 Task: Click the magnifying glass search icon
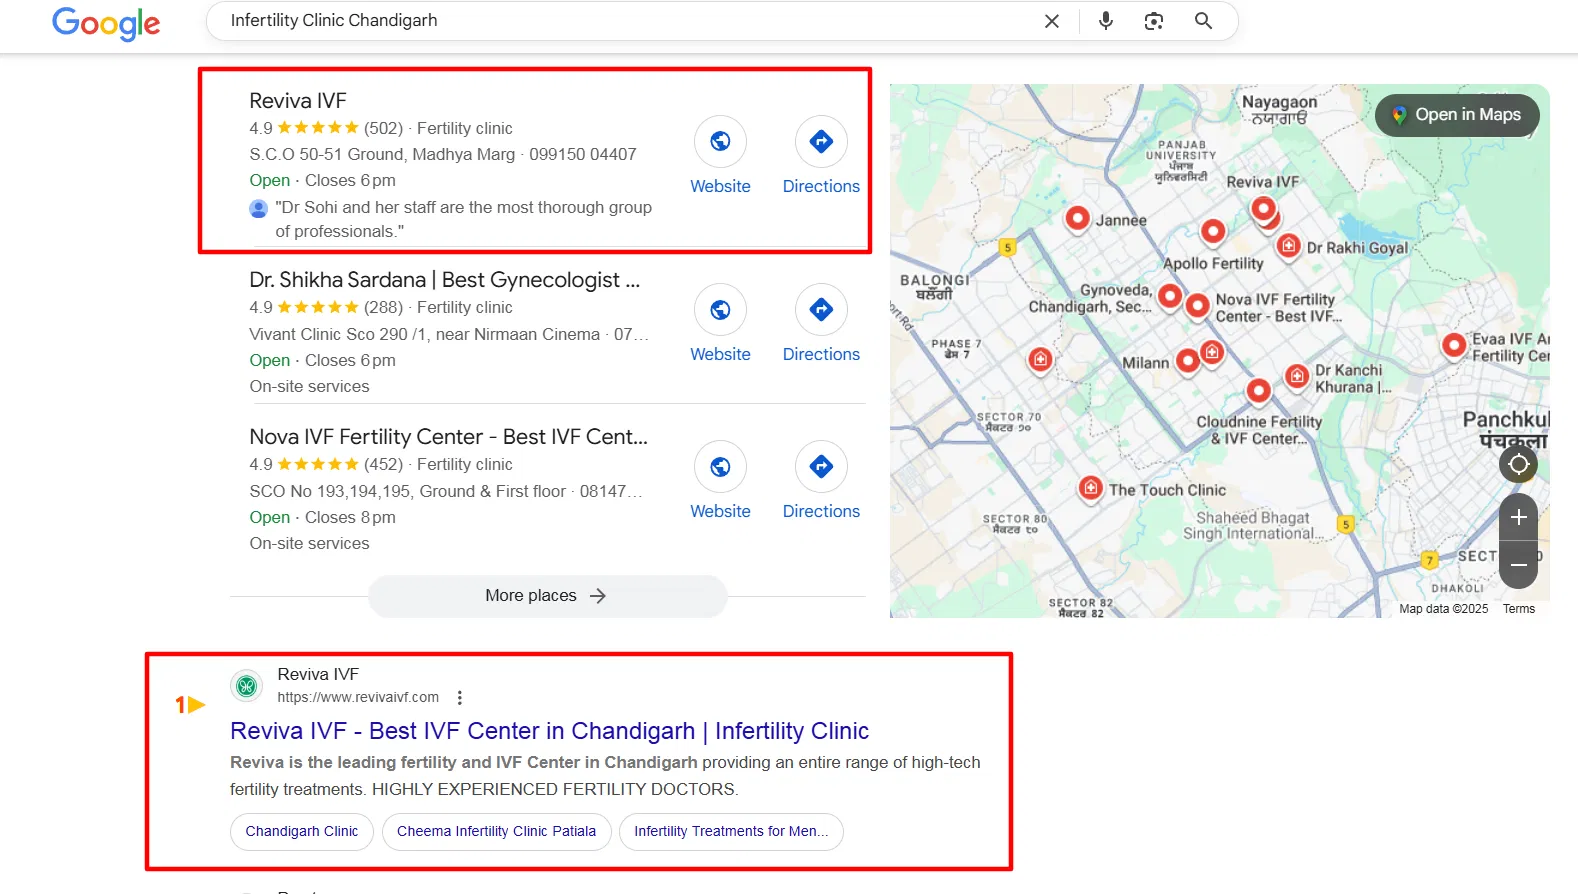[1203, 21]
